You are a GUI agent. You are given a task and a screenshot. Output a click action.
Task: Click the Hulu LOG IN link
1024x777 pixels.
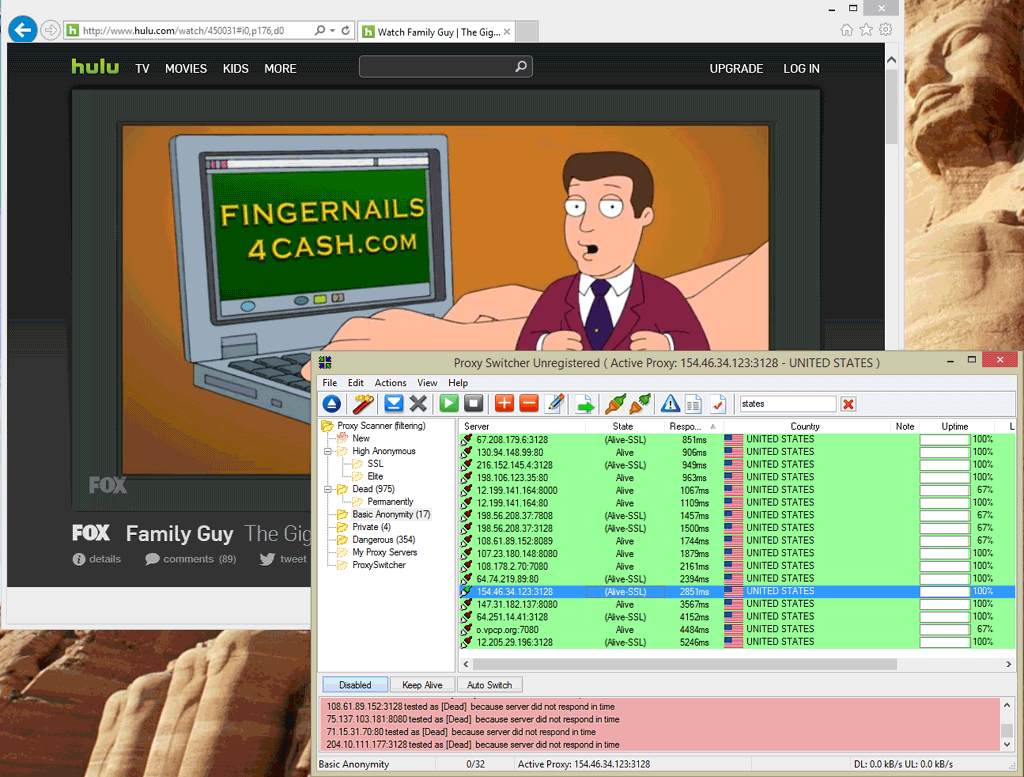(x=801, y=69)
